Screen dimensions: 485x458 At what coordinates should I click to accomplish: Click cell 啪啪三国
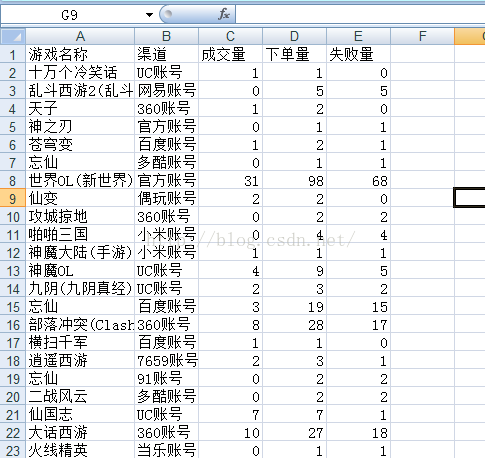[80, 234]
